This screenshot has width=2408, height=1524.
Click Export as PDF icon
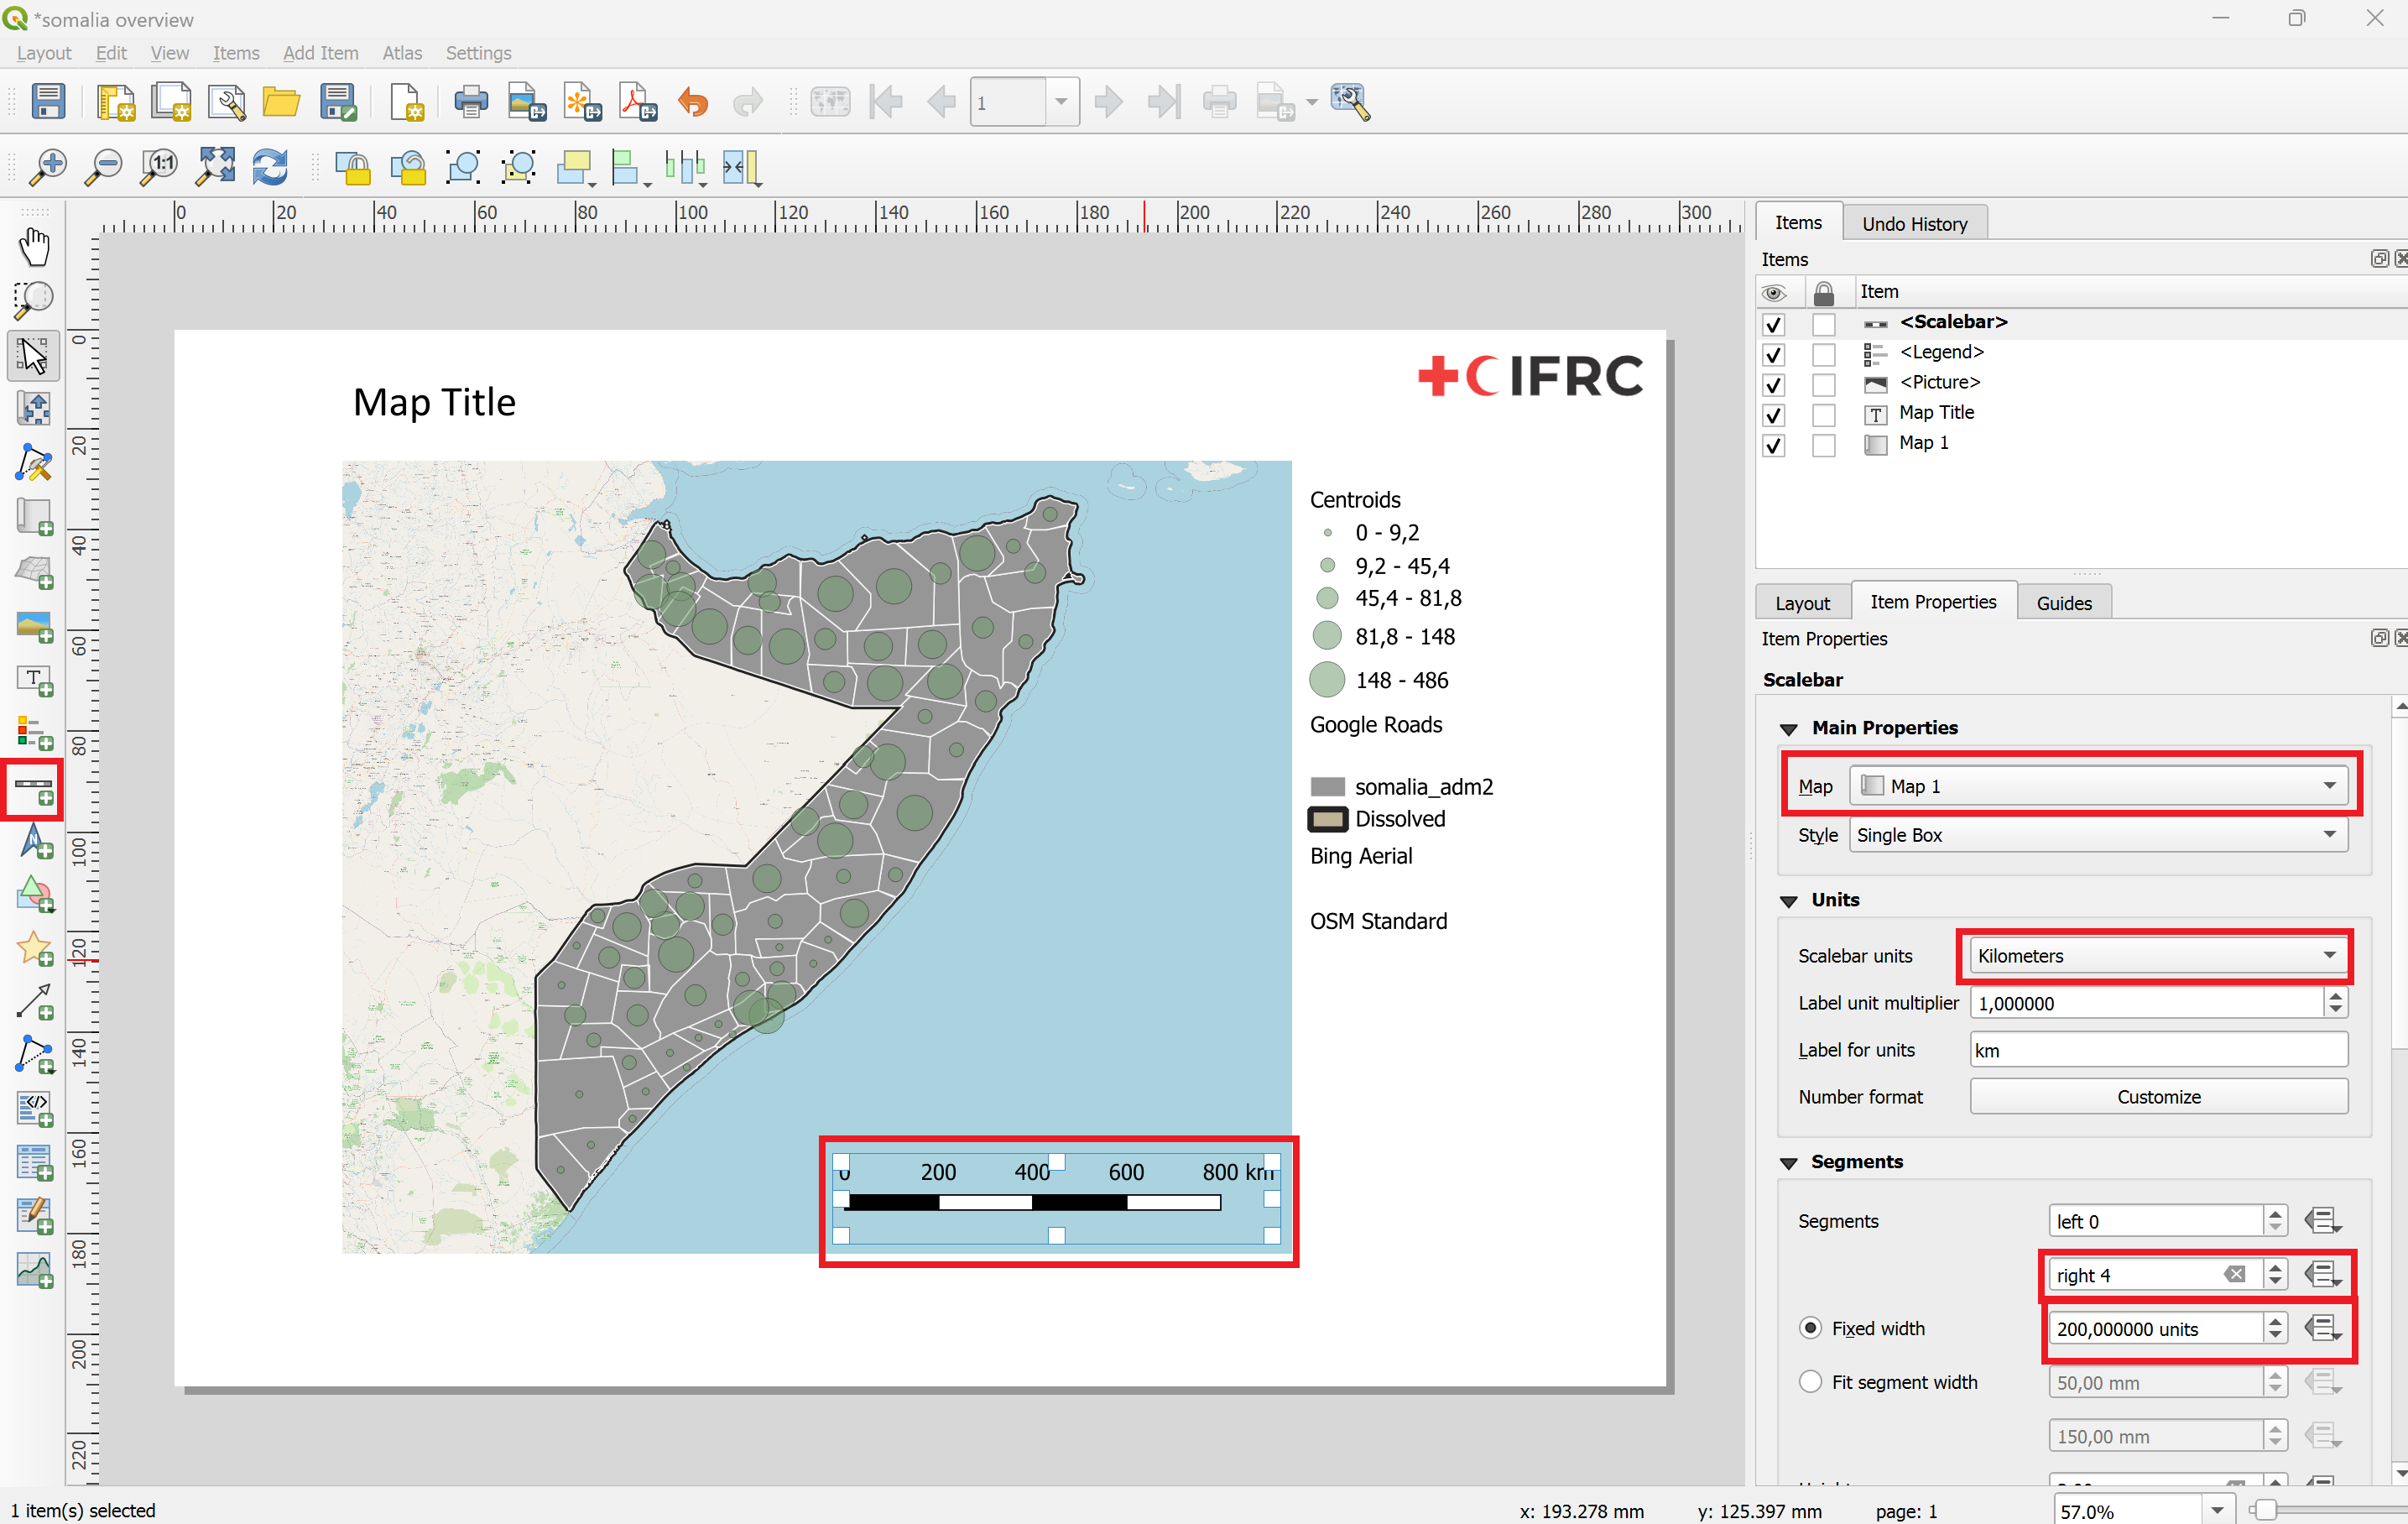tap(637, 102)
